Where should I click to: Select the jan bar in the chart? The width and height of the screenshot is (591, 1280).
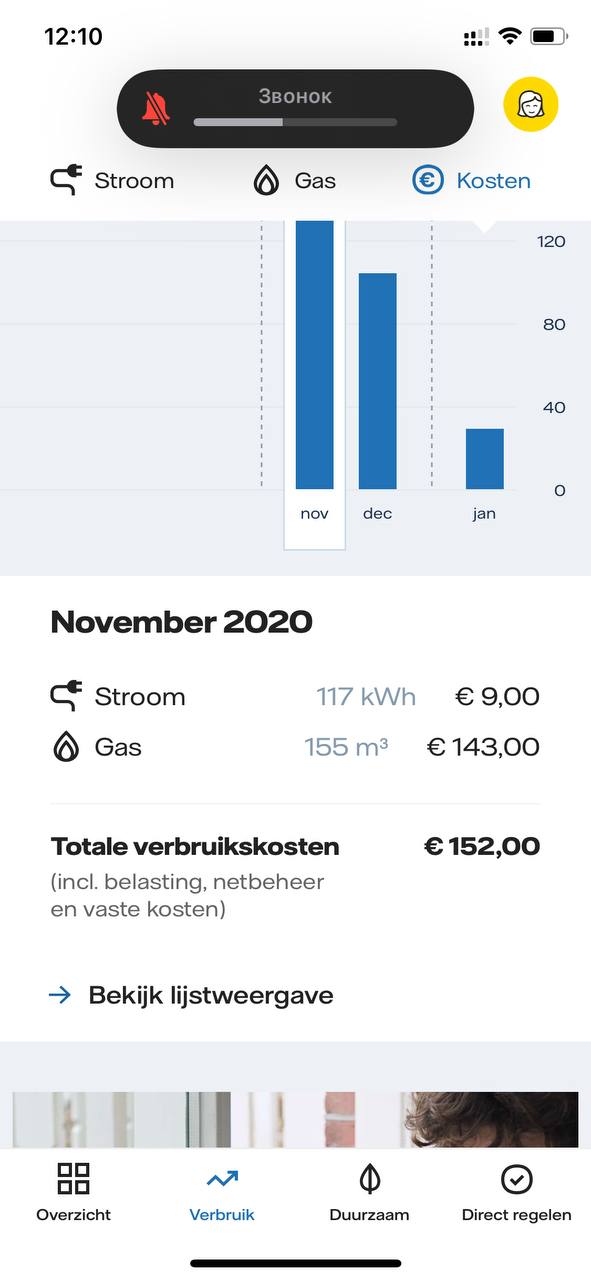pos(485,459)
